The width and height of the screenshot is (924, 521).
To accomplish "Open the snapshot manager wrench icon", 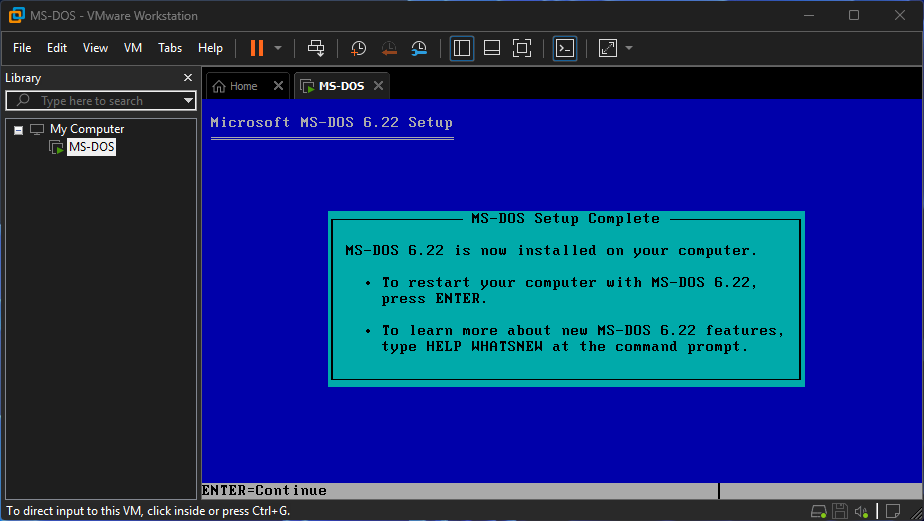I will tap(419, 48).
